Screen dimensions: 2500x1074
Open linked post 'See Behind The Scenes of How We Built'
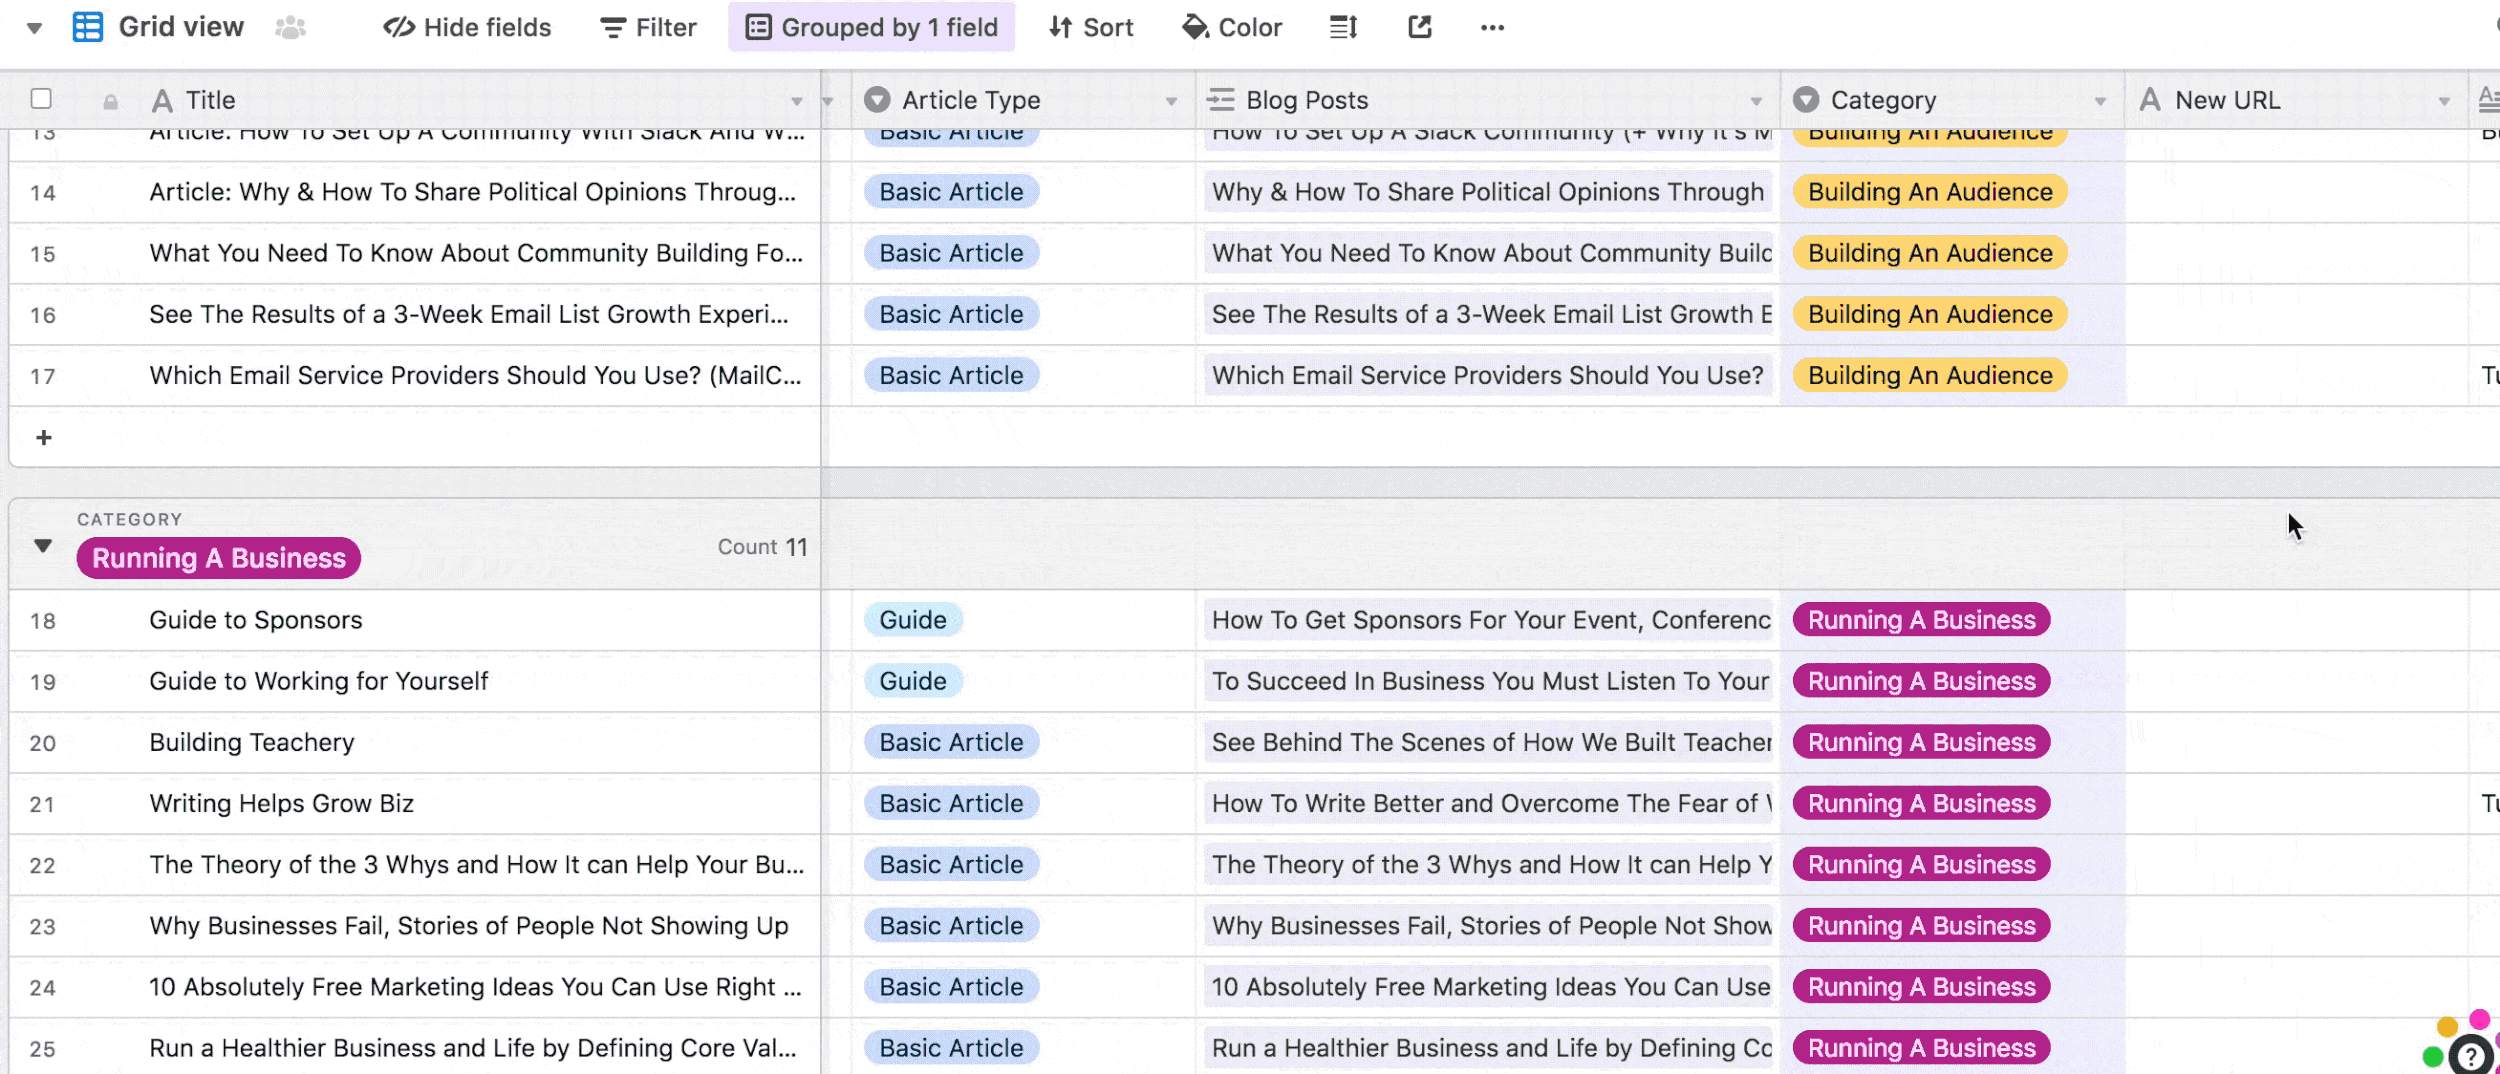coord(1488,742)
